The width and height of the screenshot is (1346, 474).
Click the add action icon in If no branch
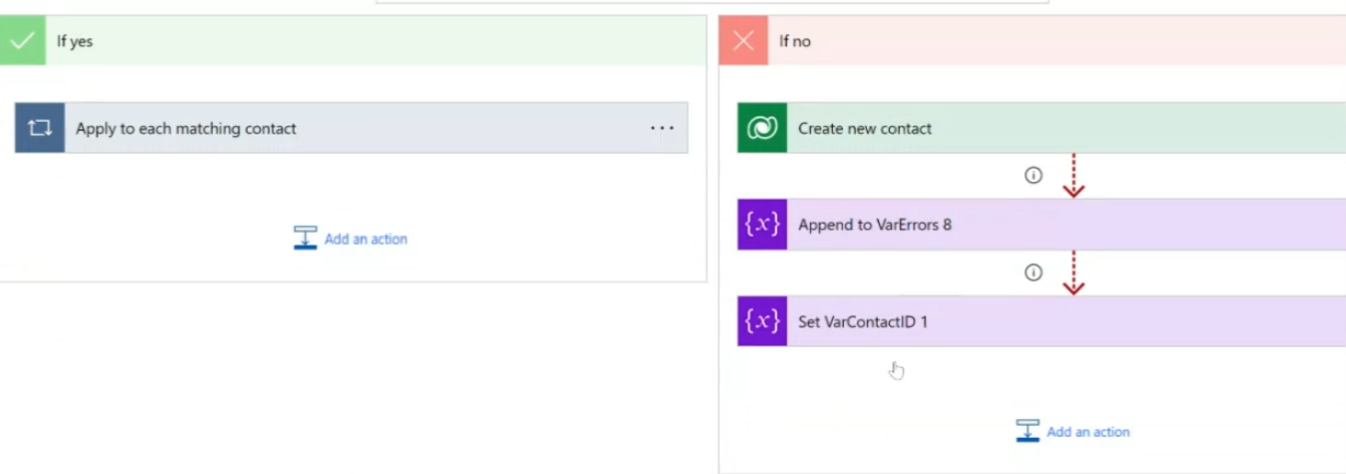1027,431
